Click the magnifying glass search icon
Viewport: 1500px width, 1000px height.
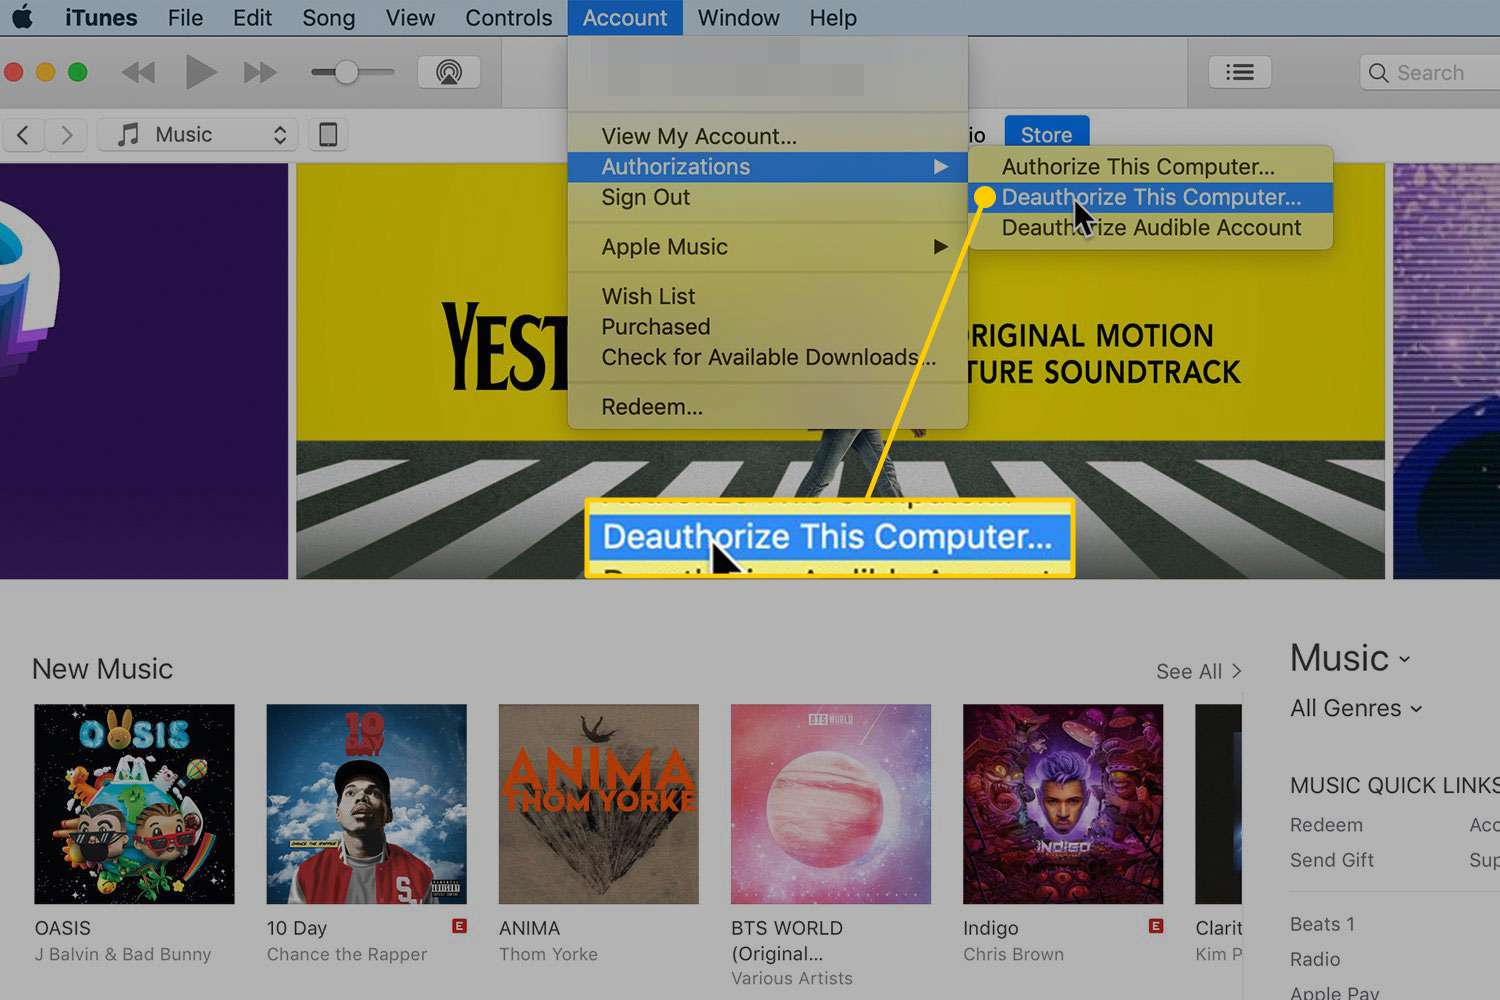coord(1378,73)
